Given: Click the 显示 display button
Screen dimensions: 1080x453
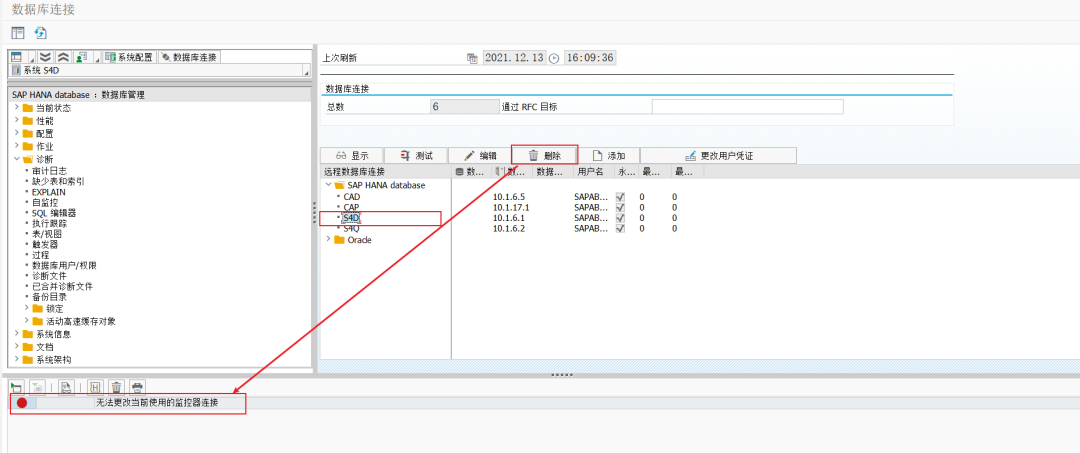Looking at the screenshot, I should pyautogui.click(x=351, y=156).
